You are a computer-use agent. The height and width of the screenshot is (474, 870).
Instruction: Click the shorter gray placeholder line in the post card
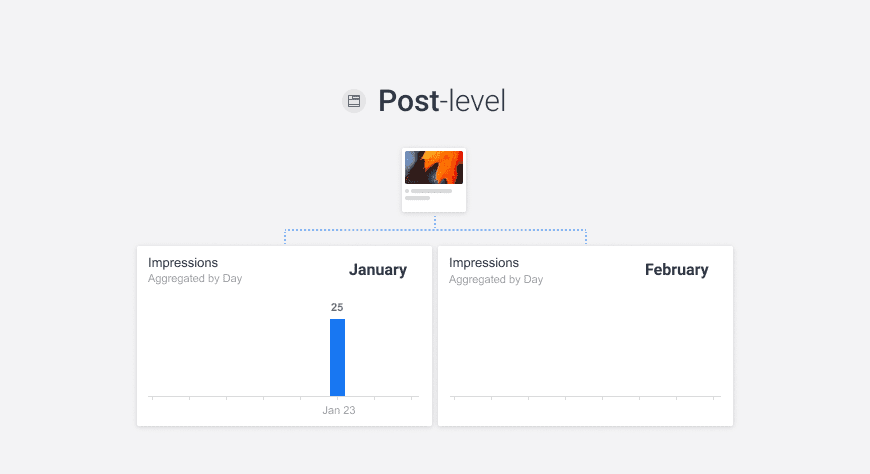pyautogui.click(x=417, y=198)
